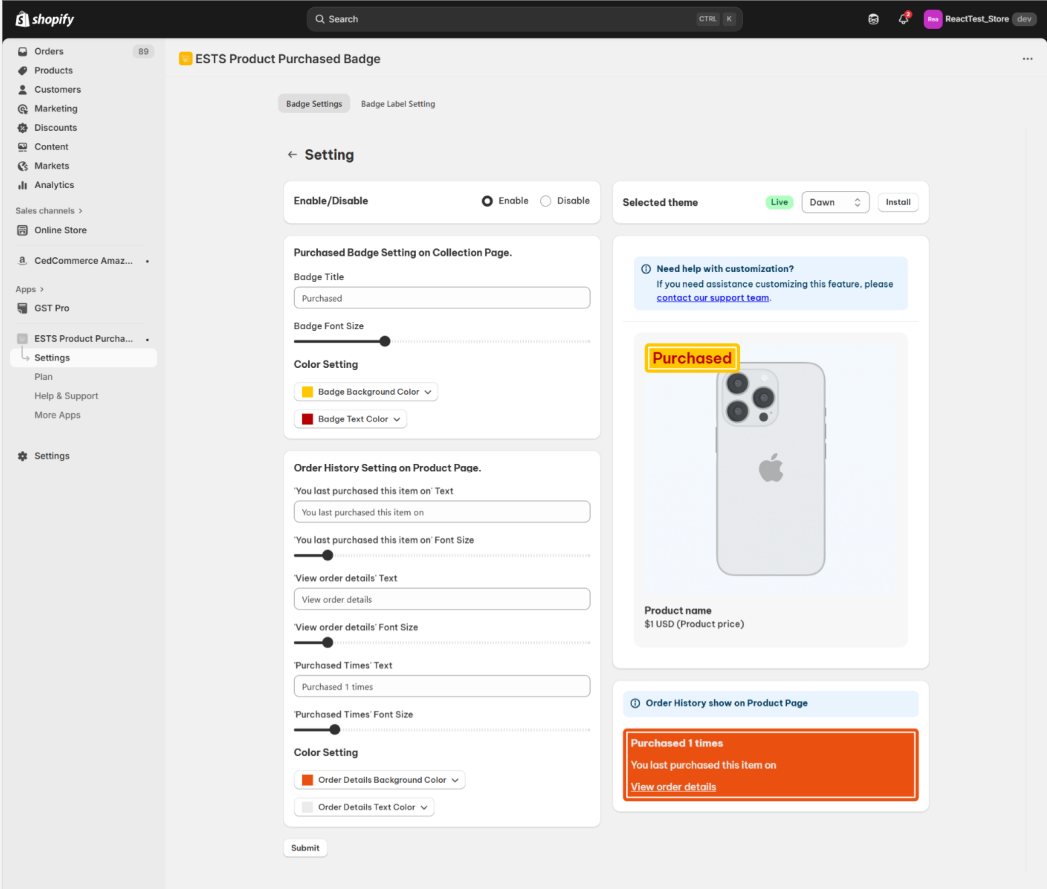The image size is (1047, 889).
Task: Open the Badge Settings tab
Action: coord(314,104)
